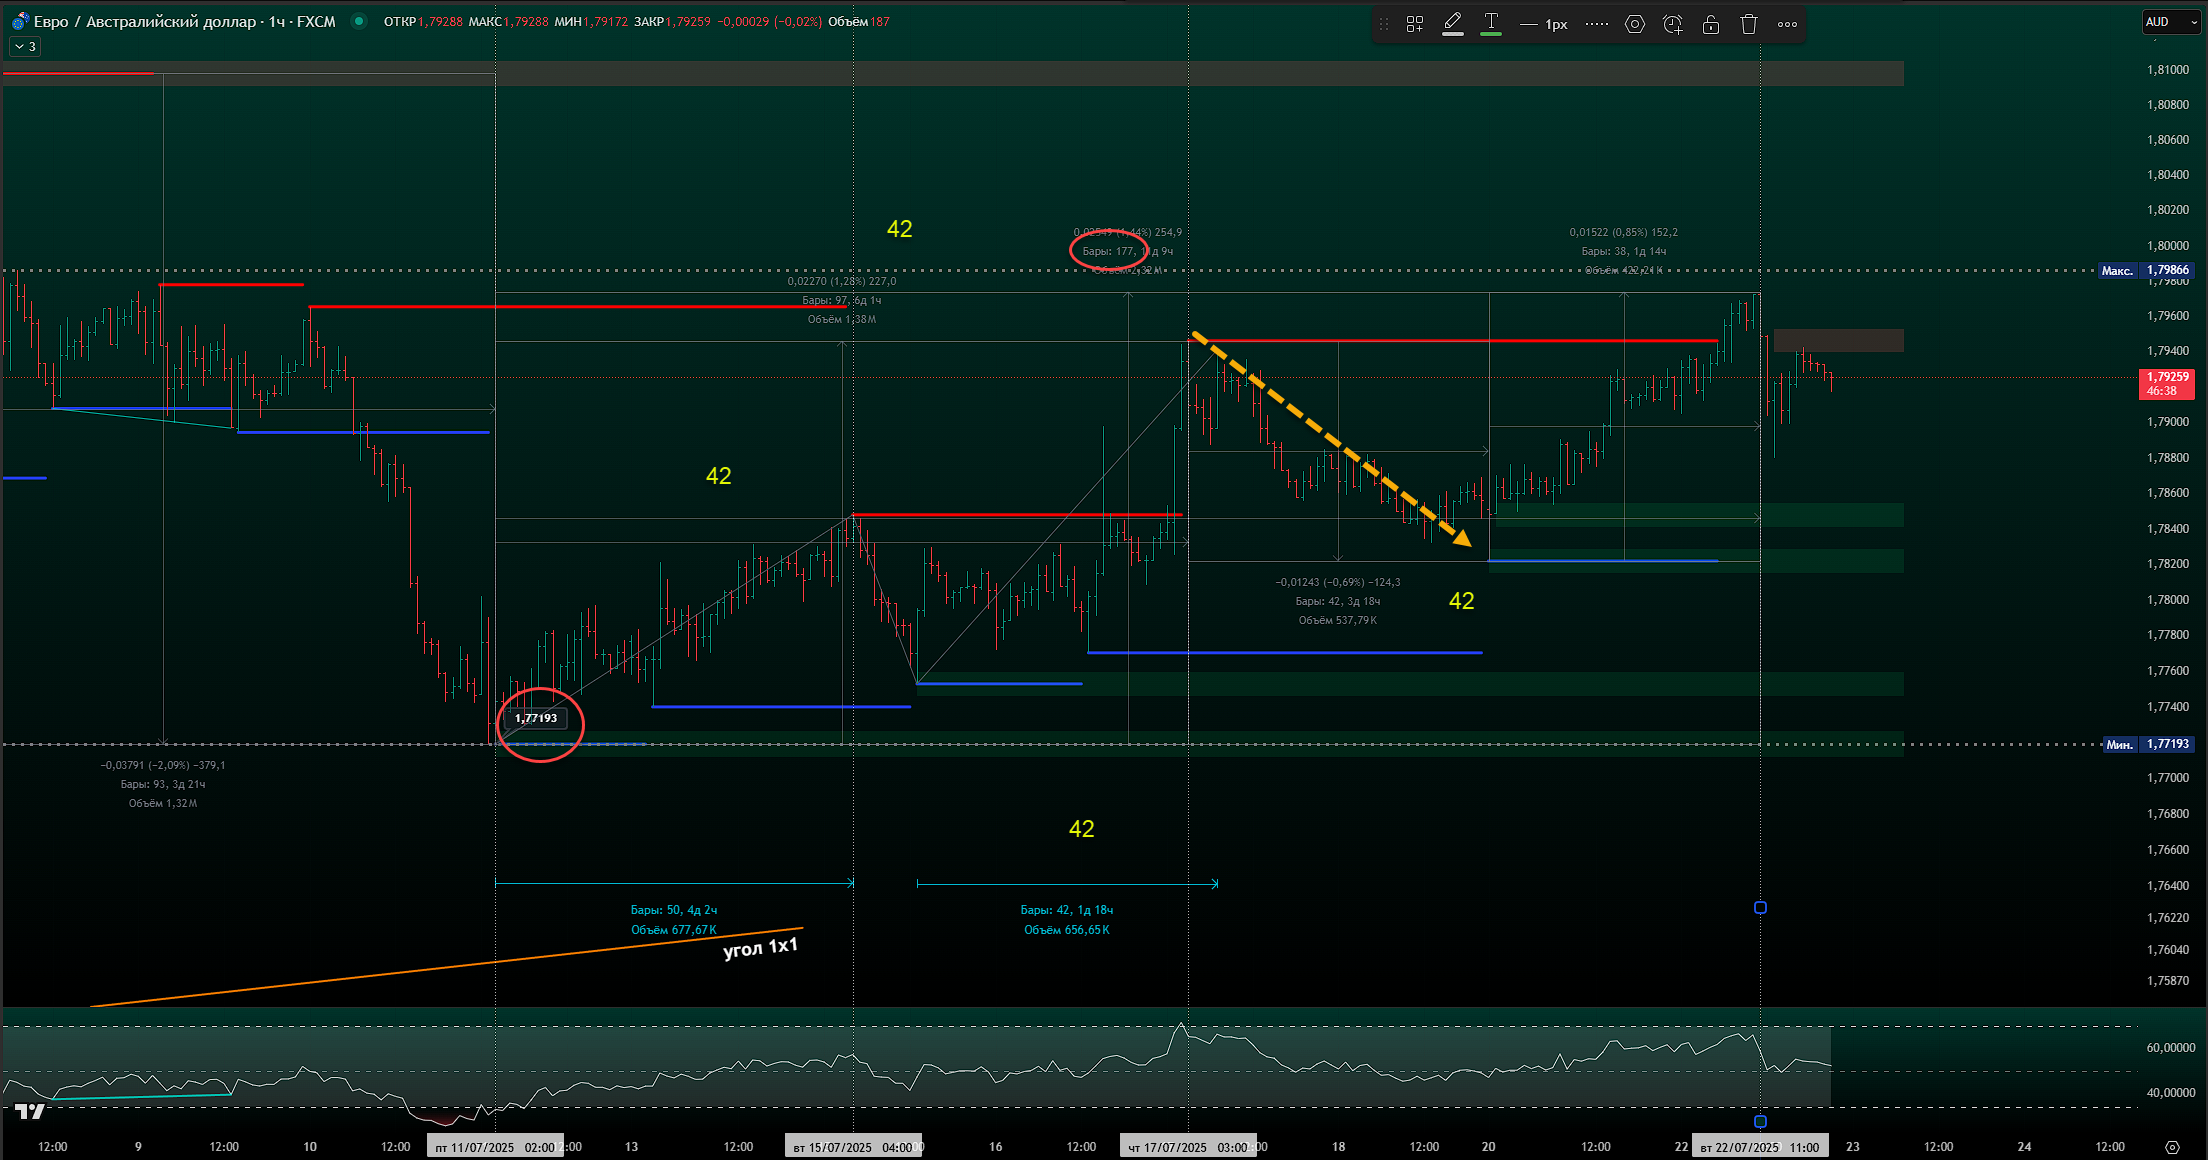2208x1160 pixels.
Task: Change line color with pencil icon
Action: pyautogui.click(x=1453, y=24)
